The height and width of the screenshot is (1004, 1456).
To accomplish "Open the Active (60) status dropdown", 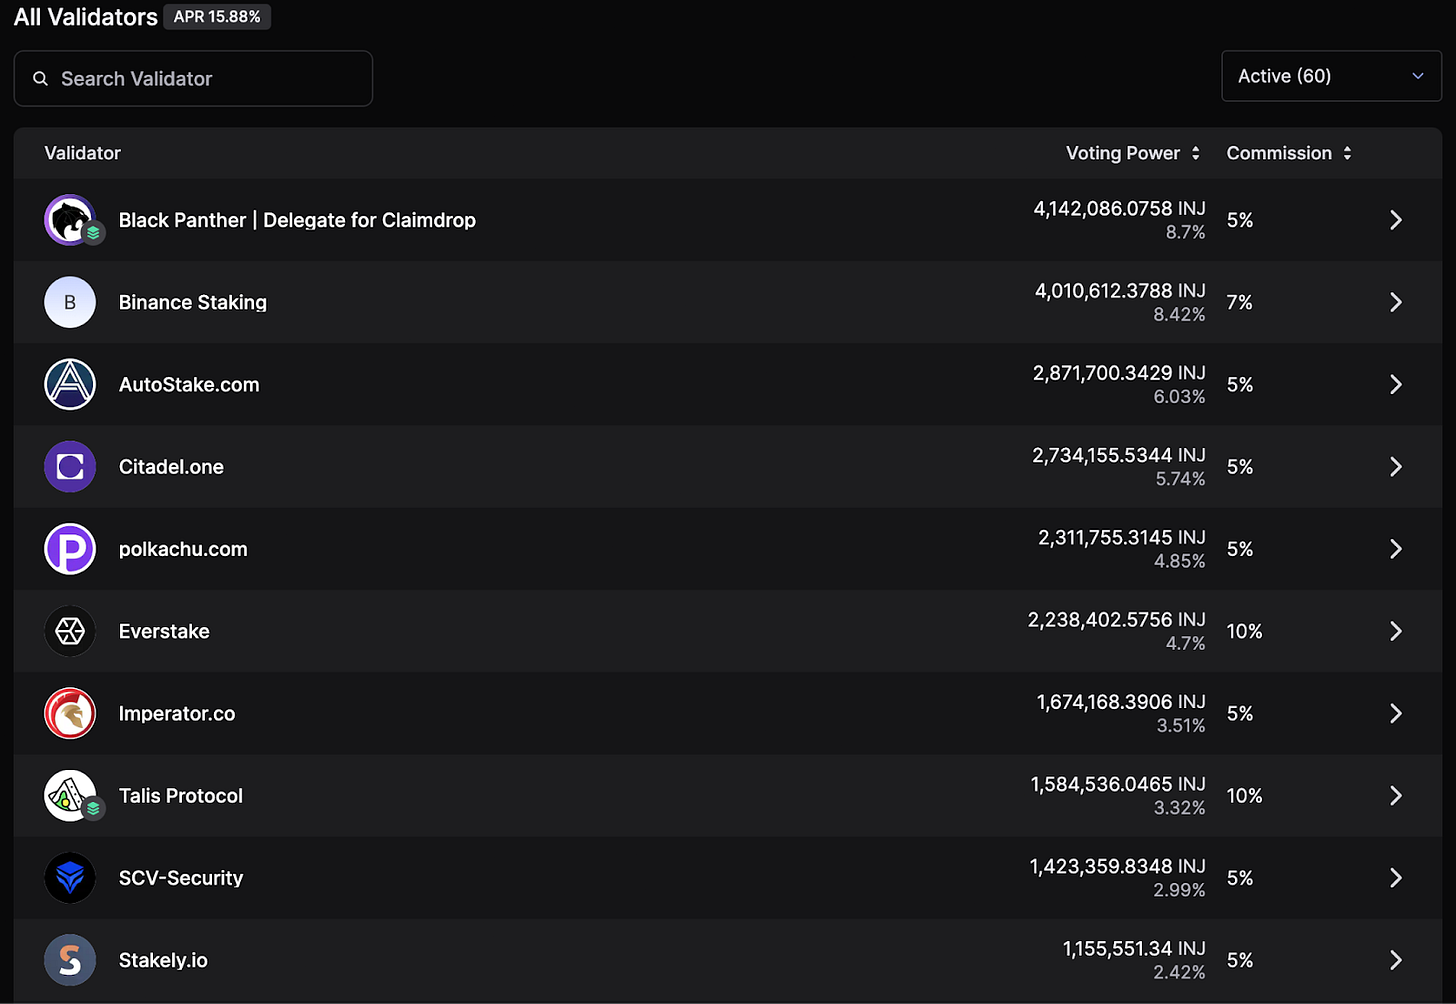I will click(1331, 76).
